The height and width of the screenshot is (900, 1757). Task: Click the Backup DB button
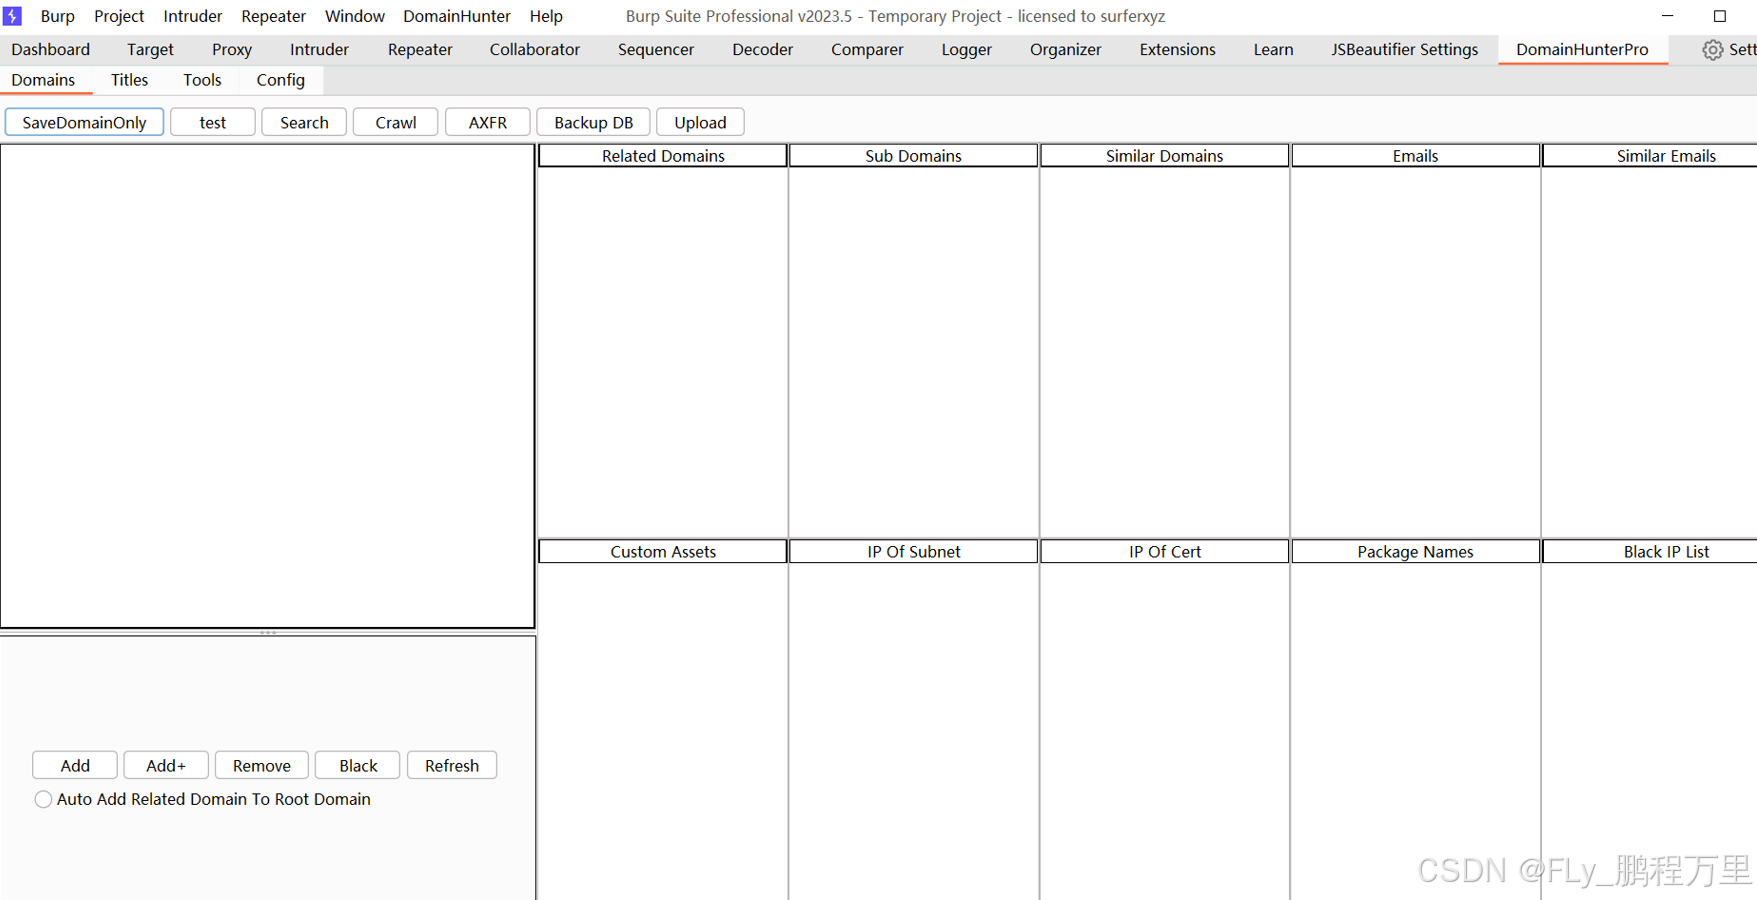(x=594, y=122)
